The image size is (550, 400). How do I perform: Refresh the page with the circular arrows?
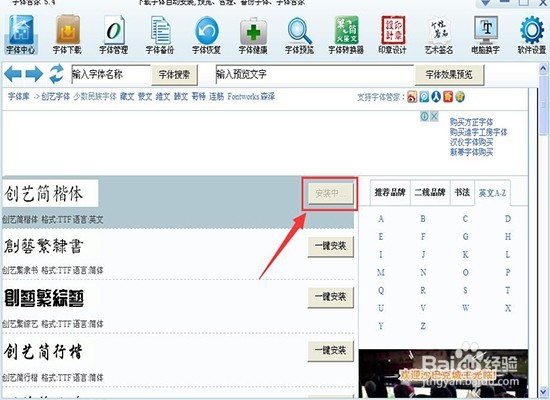(x=56, y=74)
